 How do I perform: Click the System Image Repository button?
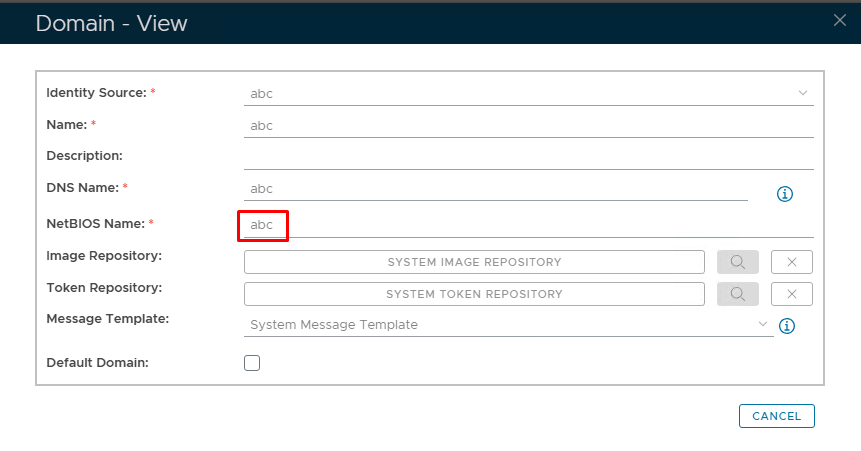point(474,262)
